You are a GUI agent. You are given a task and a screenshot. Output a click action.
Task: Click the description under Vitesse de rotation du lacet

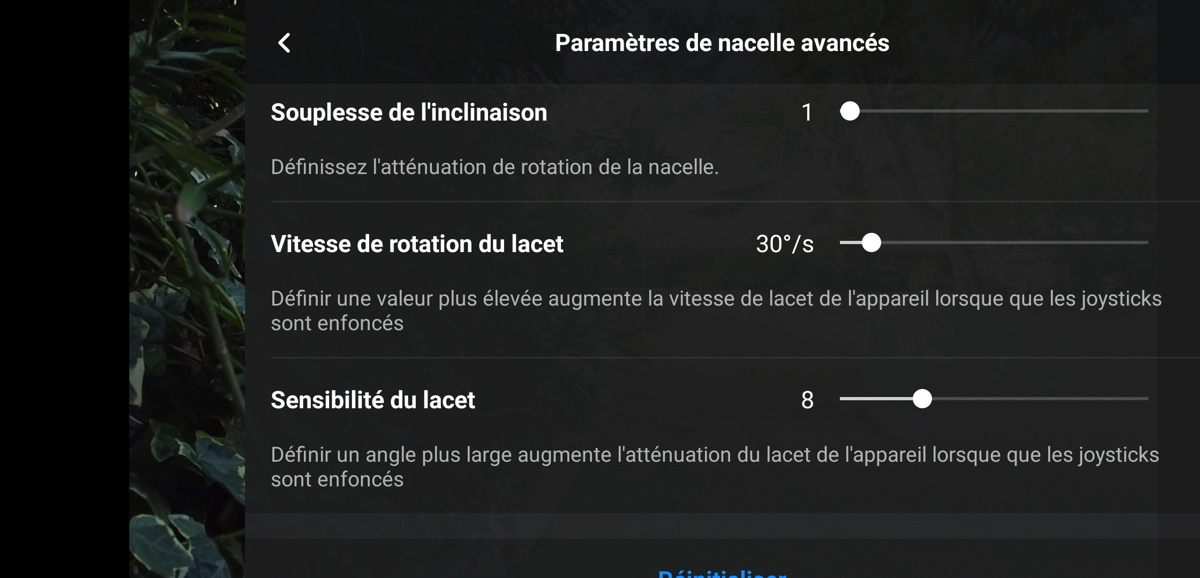pyautogui.click(x=716, y=311)
